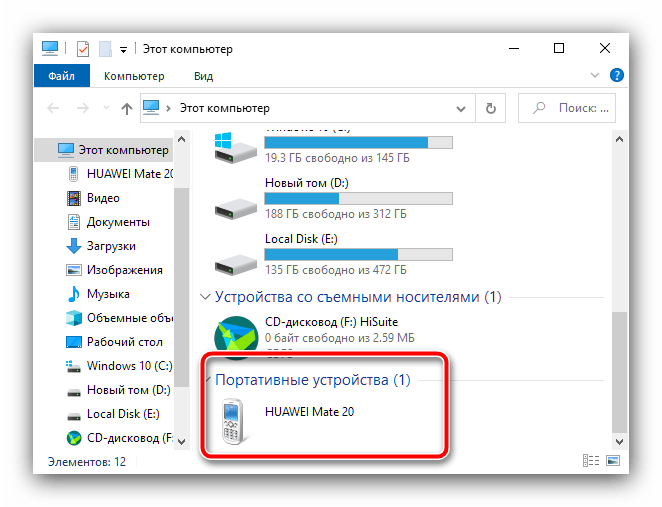
Task: Click CD-дисковод (F:) HiSuite label
Action: tap(331, 322)
